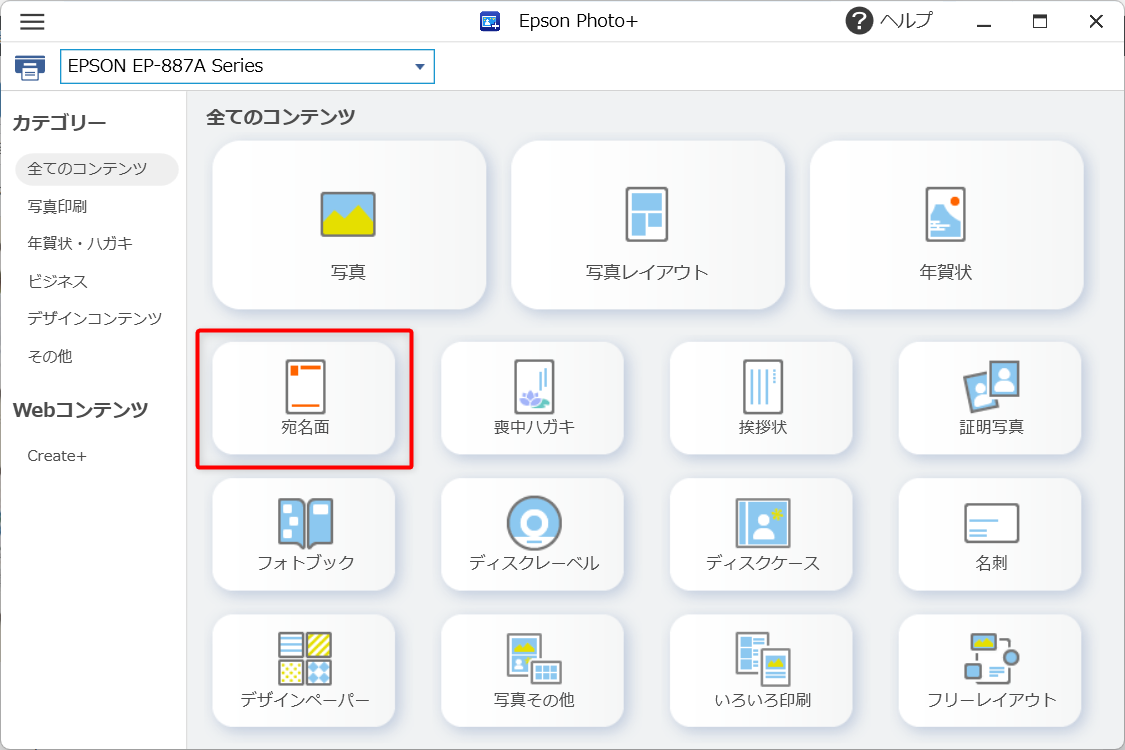The image size is (1125, 750).
Task: Open the highlighted 宛名面 address tile
Action: click(304, 398)
